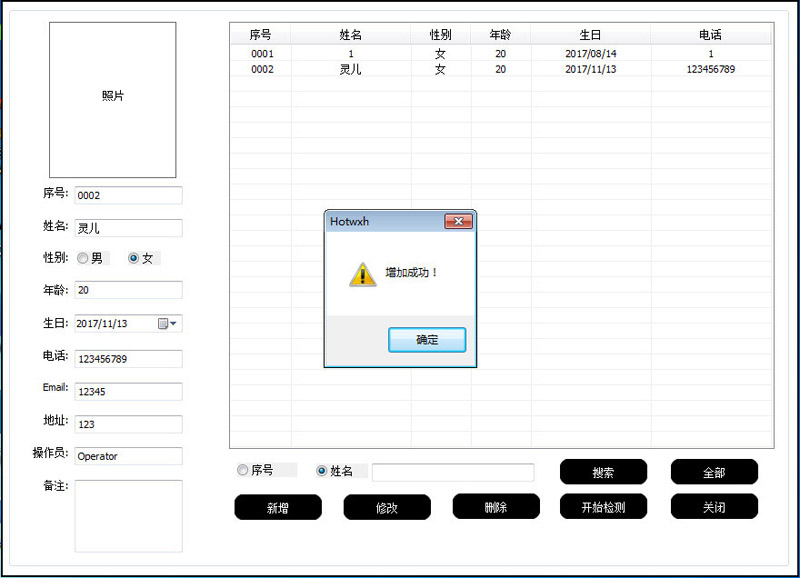Click the 序号 column header
The image size is (800, 578).
tap(261, 35)
